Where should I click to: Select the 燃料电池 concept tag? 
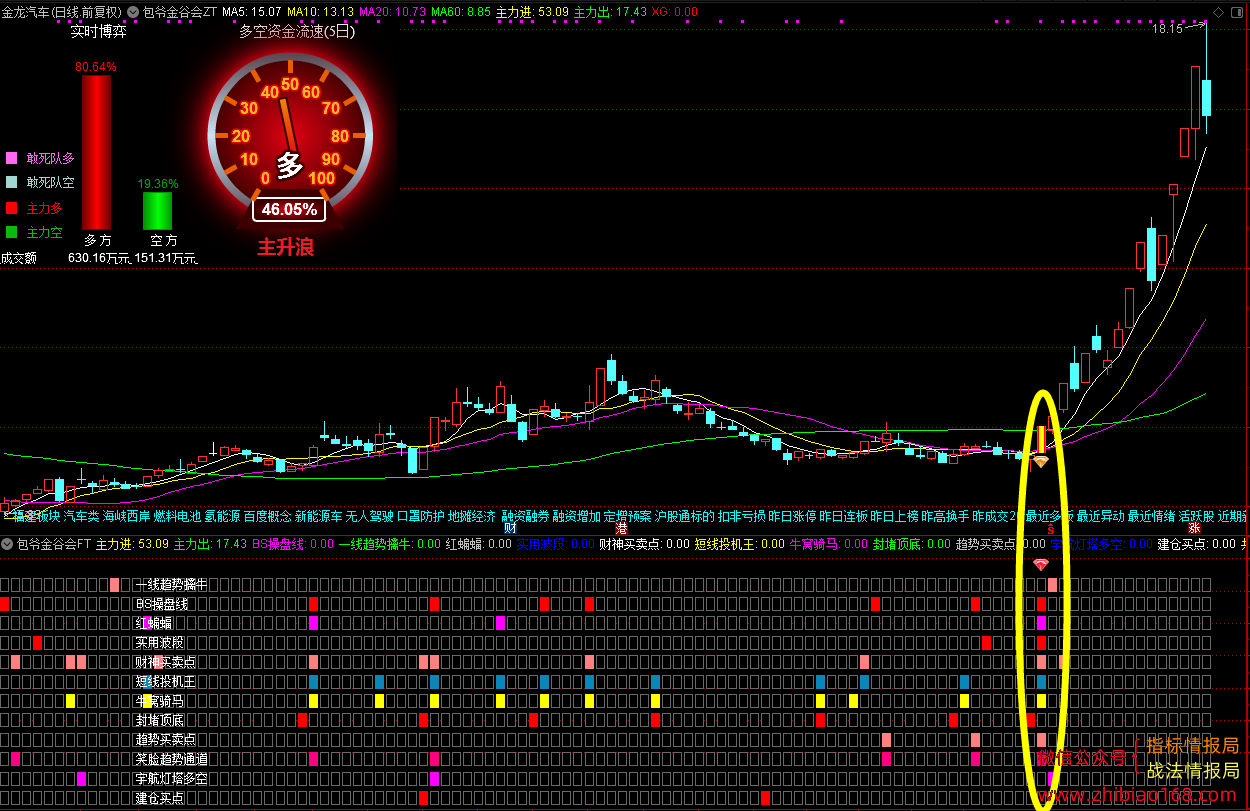coord(178,517)
